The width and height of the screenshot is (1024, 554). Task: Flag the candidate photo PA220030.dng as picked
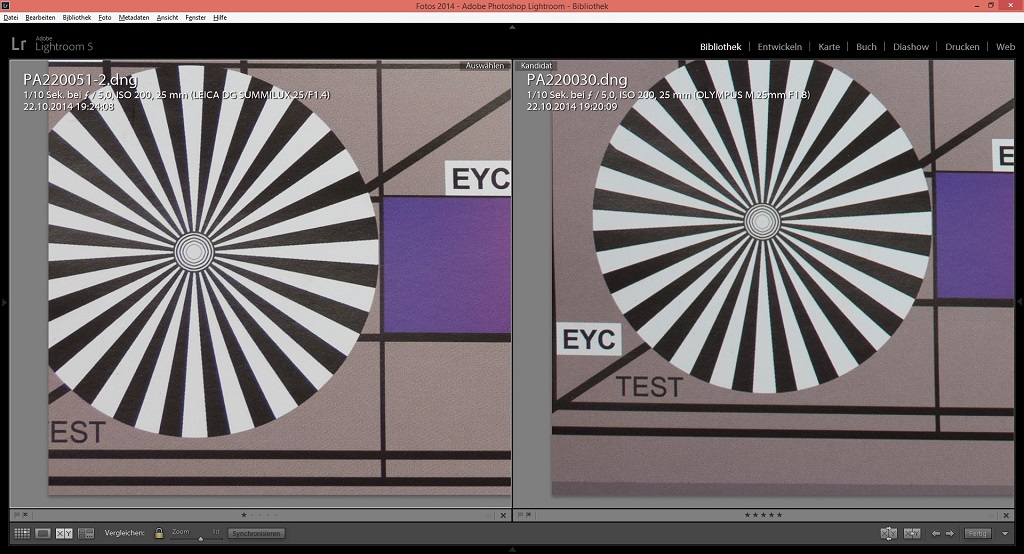point(519,515)
